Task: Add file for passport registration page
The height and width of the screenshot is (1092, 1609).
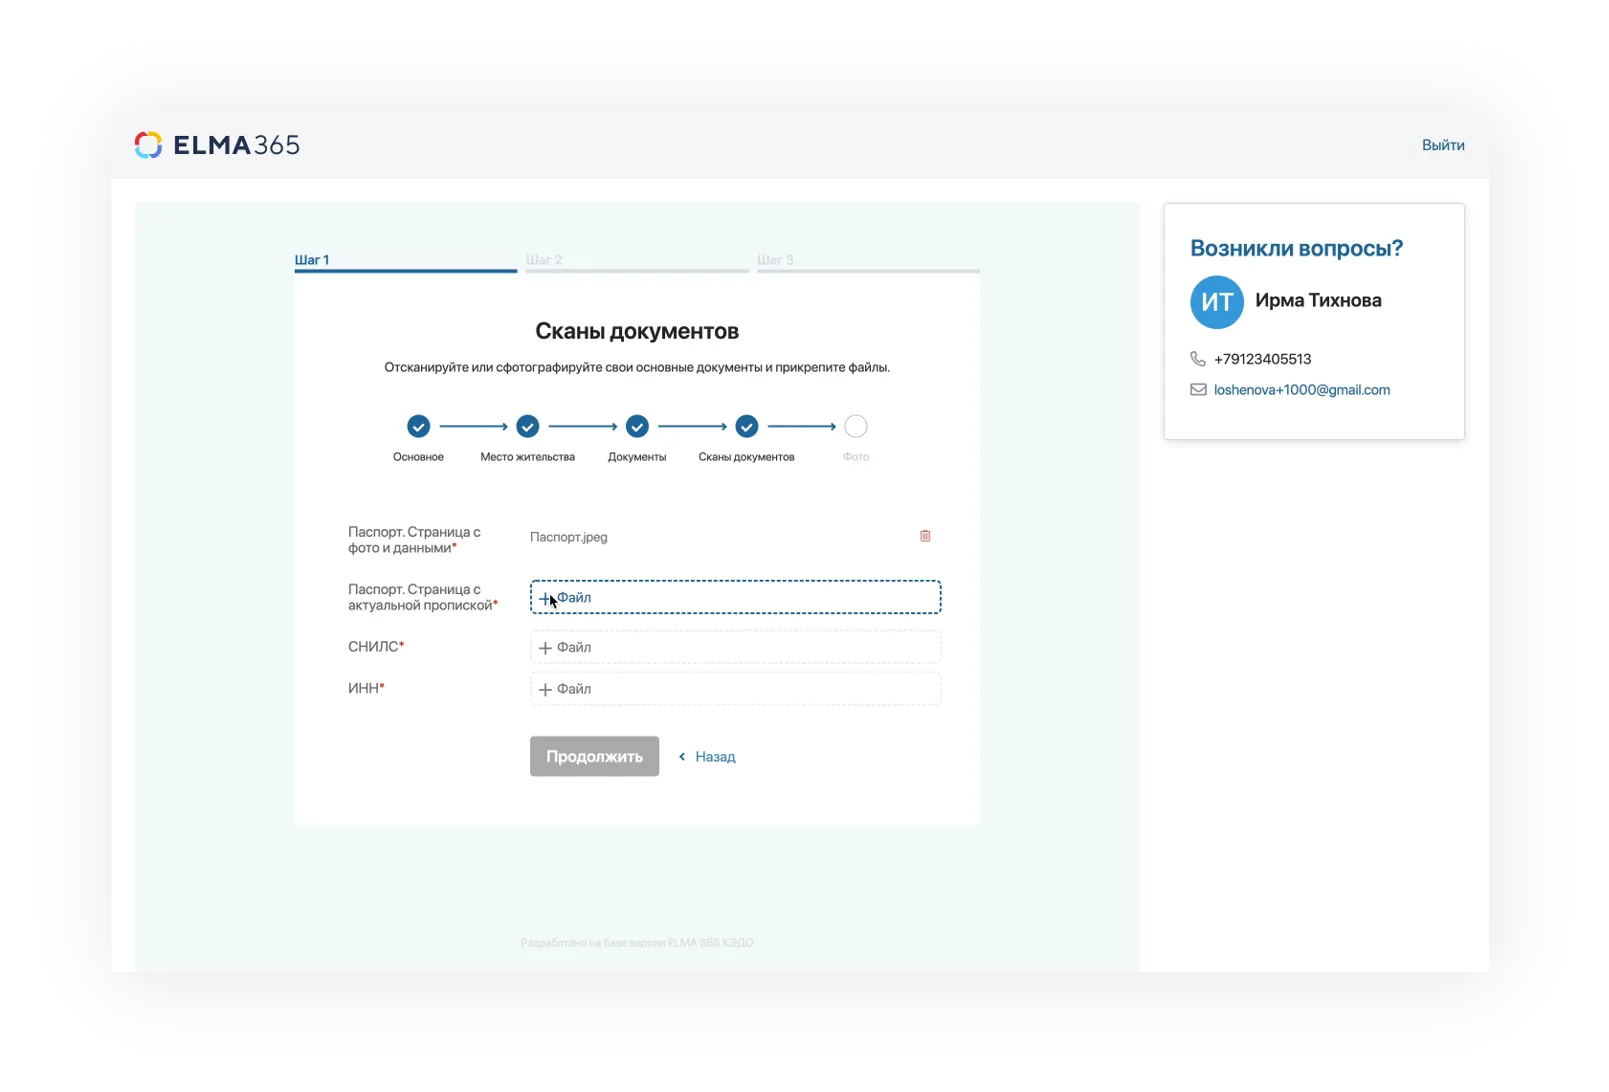Action: click(x=735, y=597)
